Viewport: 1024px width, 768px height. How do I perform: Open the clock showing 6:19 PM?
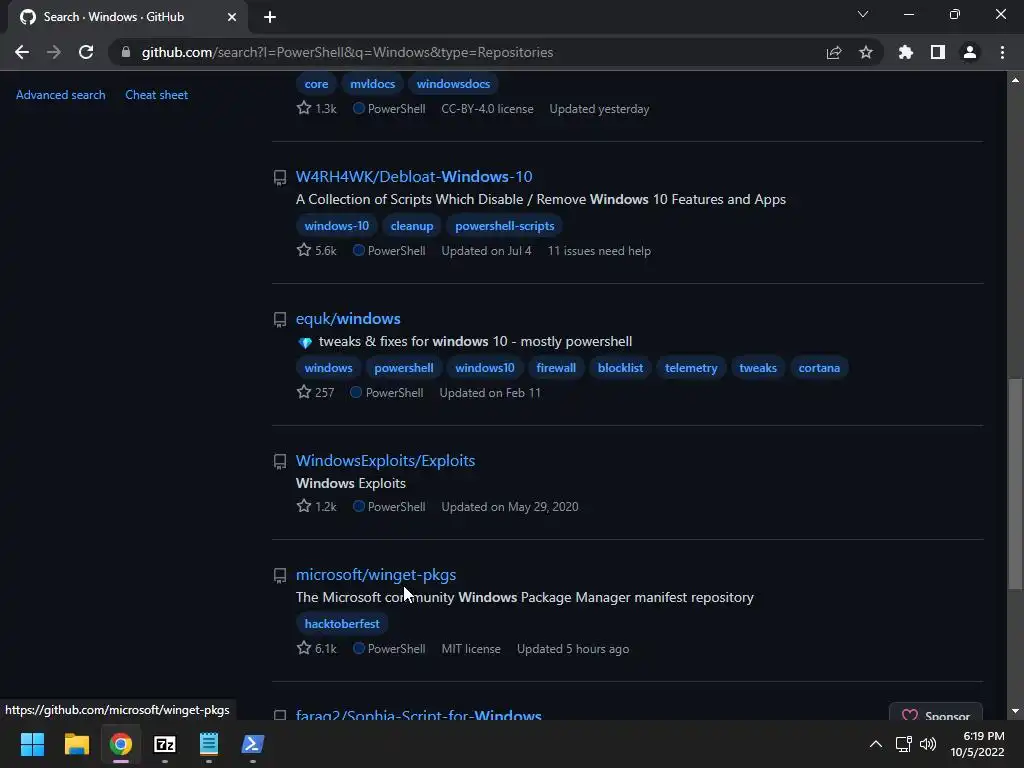pos(978,744)
